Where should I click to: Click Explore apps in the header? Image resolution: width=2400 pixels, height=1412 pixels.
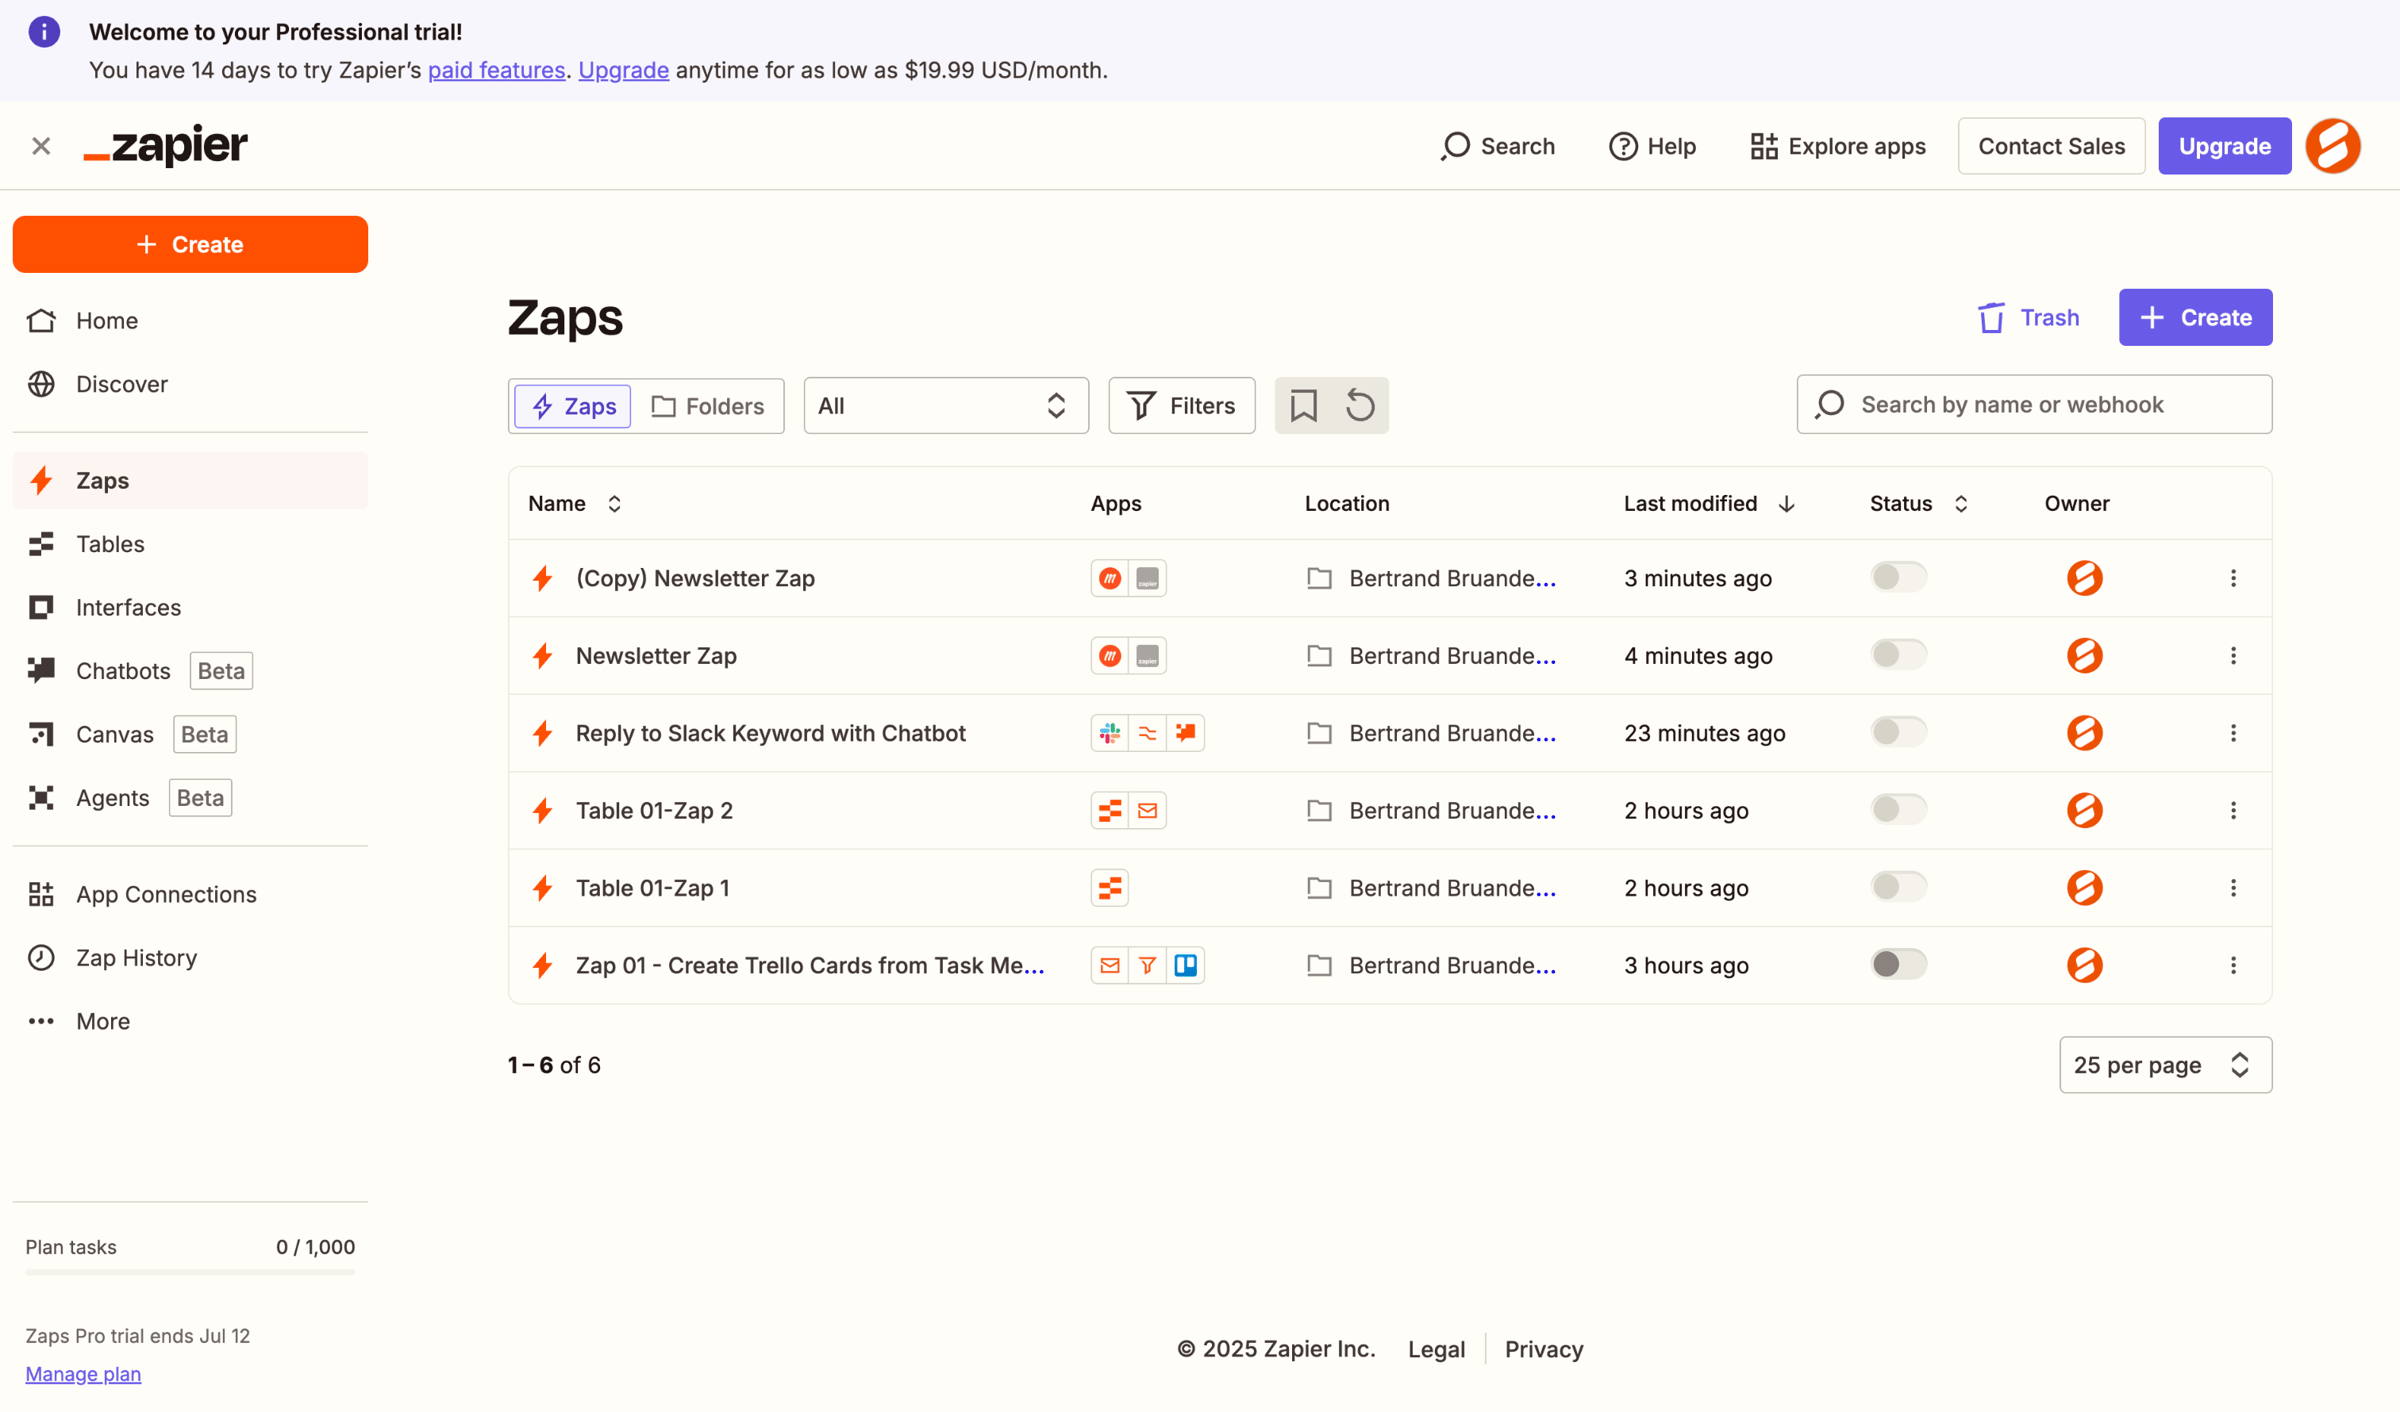(1837, 146)
